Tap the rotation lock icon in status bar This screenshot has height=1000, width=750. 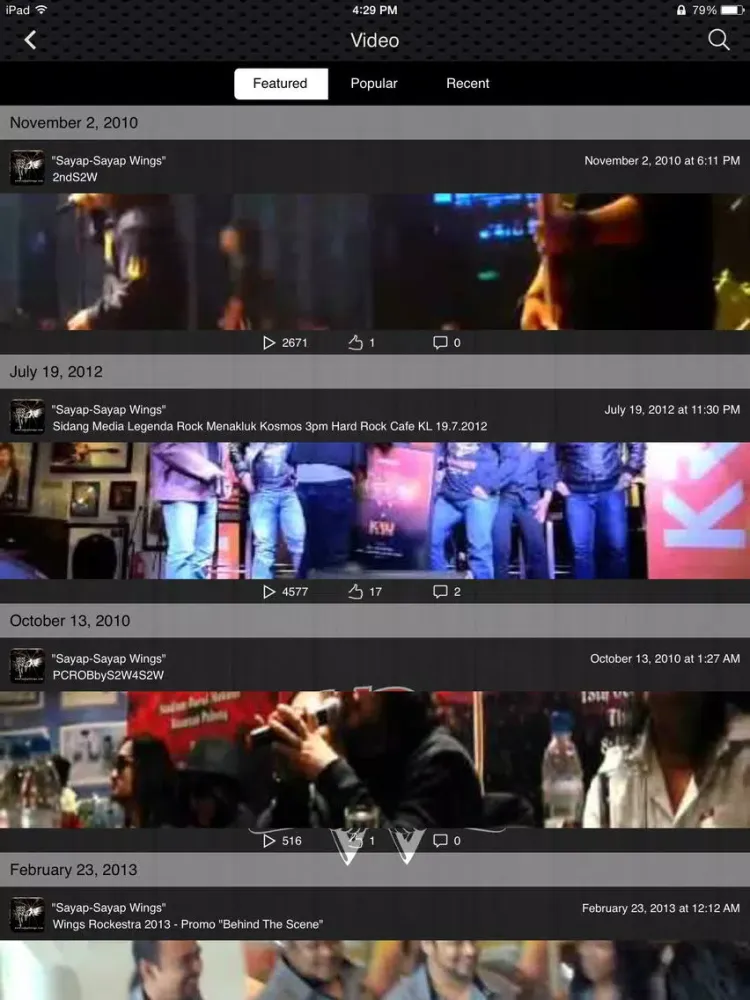tap(681, 10)
